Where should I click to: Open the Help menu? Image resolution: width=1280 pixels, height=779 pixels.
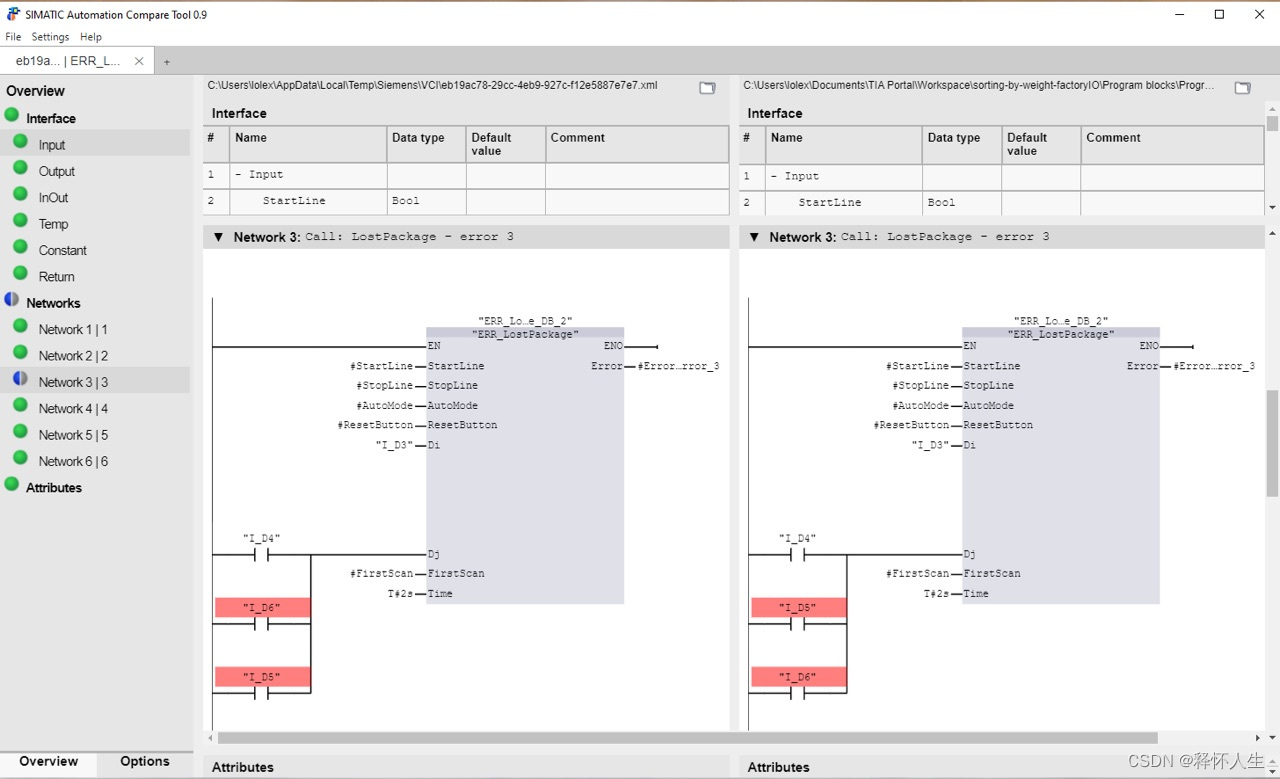pos(91,37)
